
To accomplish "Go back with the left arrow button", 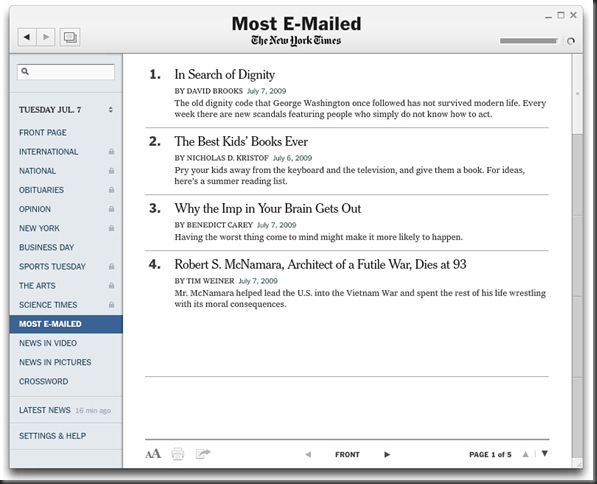I will pyautogui.click(x=27, y=37).
